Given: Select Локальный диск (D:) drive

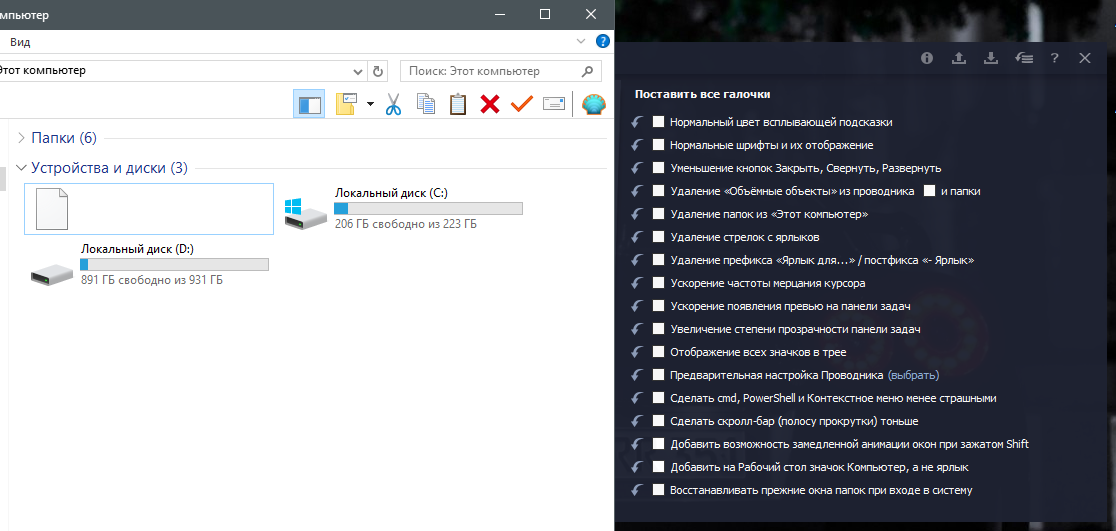Looking at the screenshot, I should pyautogui.click(x=149, y=264).
